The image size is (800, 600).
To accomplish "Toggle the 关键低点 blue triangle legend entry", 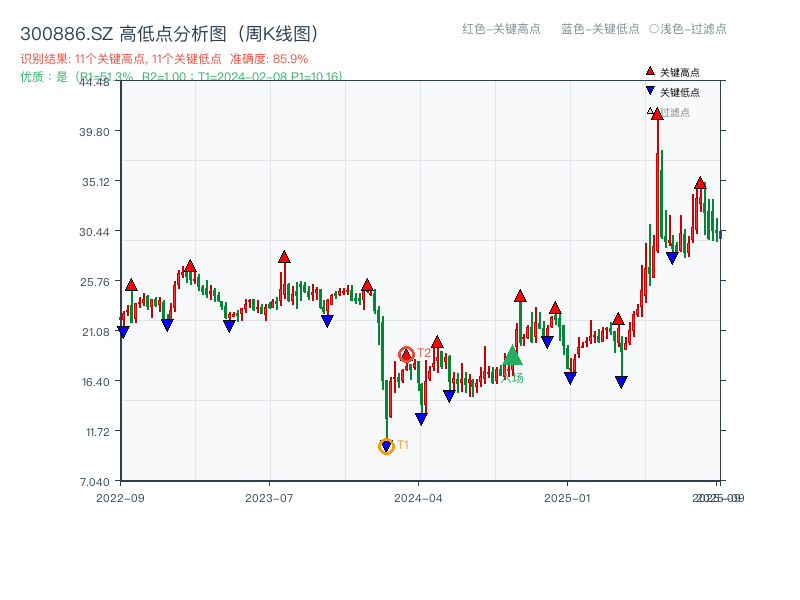I will point(673,92).
